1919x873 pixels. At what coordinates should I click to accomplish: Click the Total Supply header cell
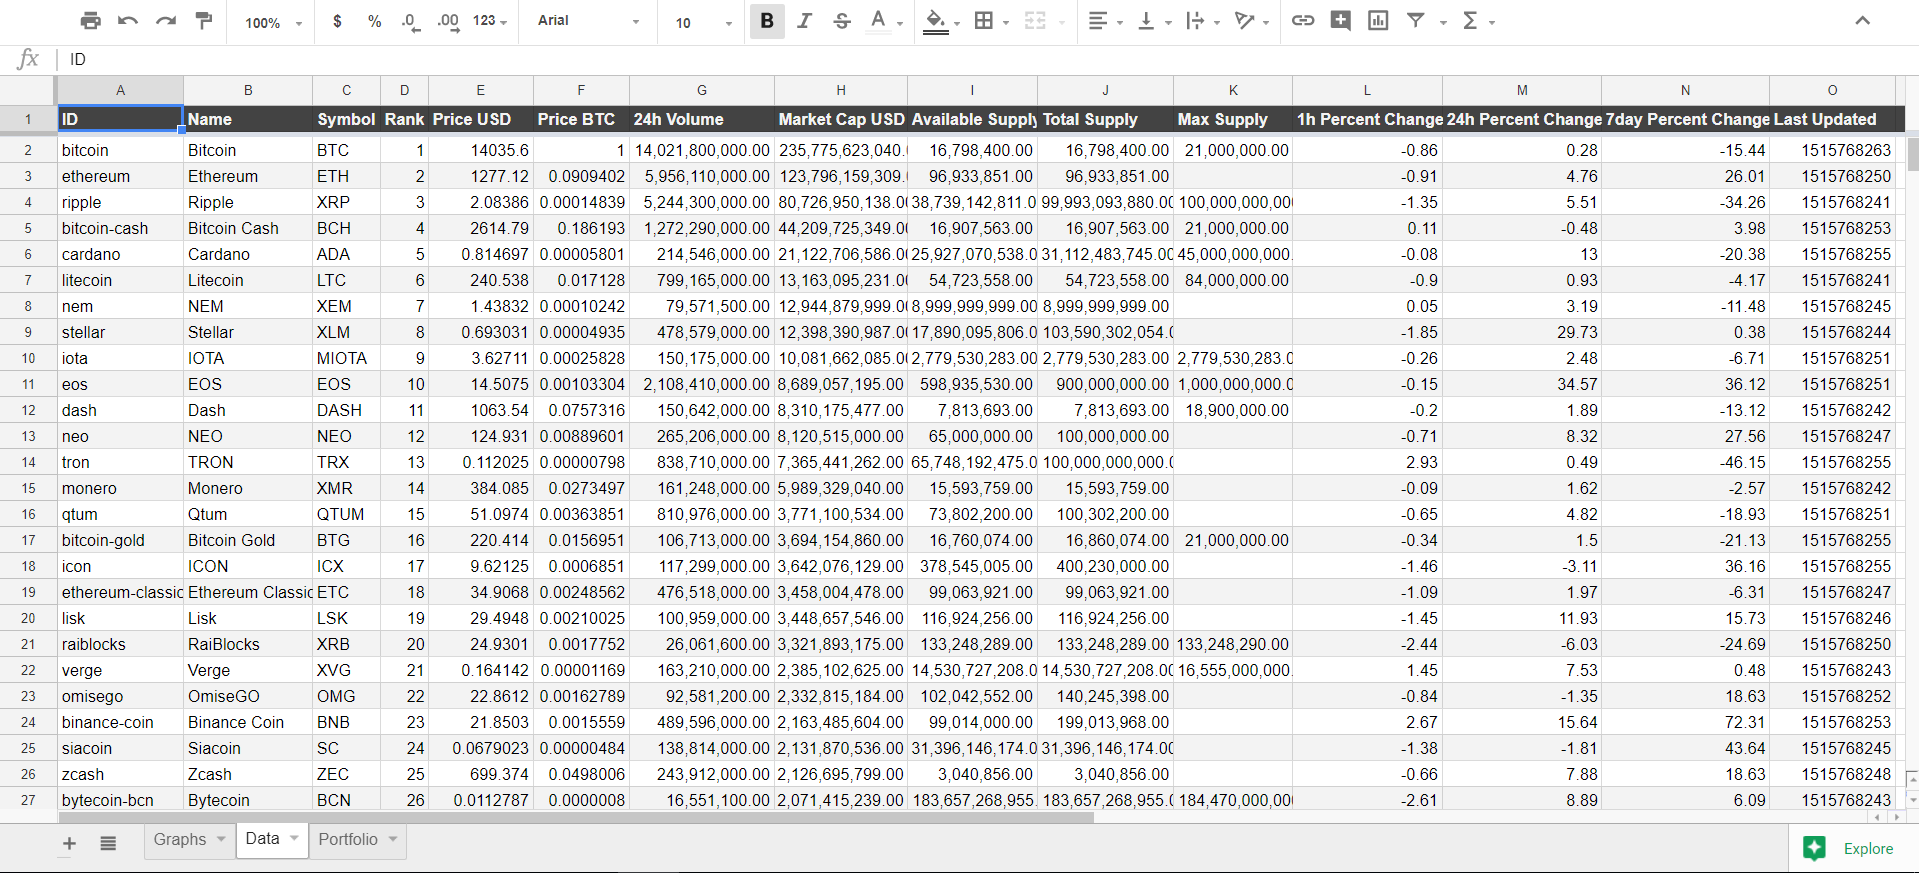coord(1105,119)
